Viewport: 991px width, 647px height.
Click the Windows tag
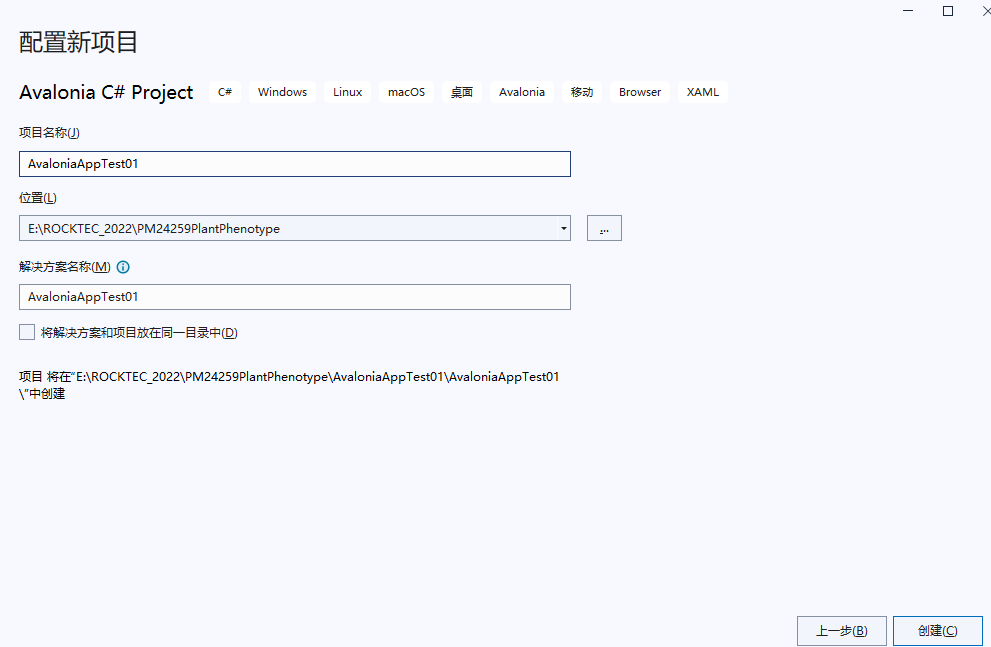pyautogui.click(x=283, y=92)
